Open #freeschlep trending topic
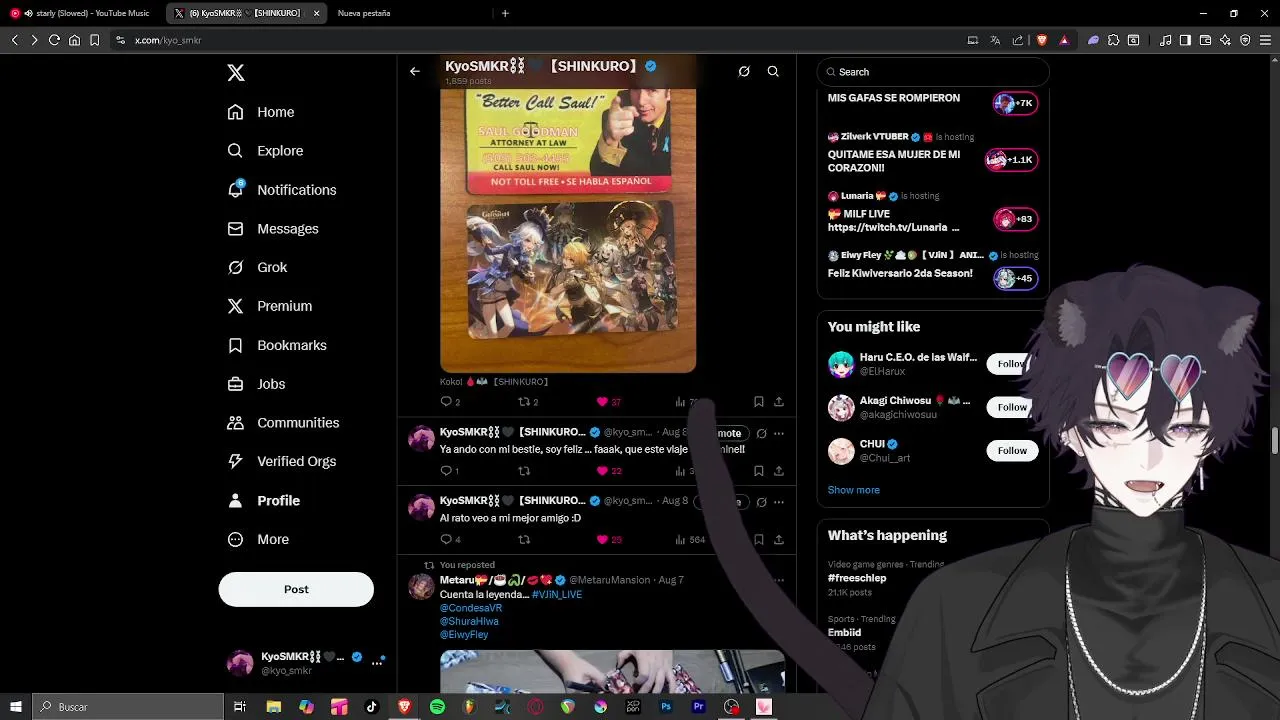1280x720 pixels. 857,578
